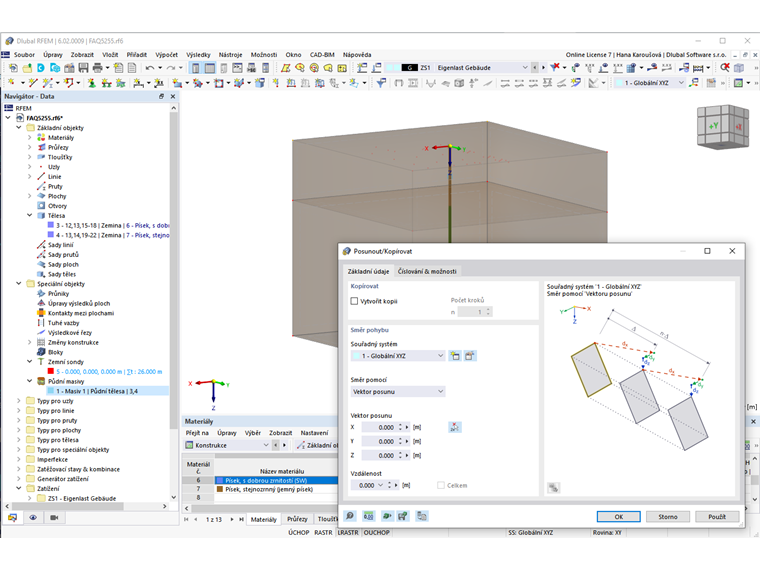Click the Save icon in the main toolbar
This screenshot has height=570, width=760.
[83, 68]
